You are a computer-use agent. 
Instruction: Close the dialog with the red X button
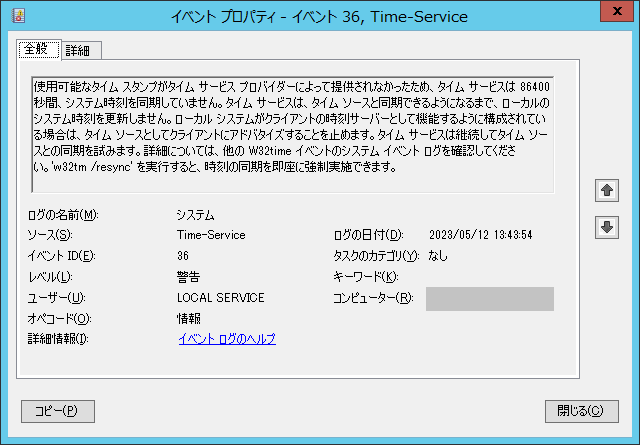617,12
